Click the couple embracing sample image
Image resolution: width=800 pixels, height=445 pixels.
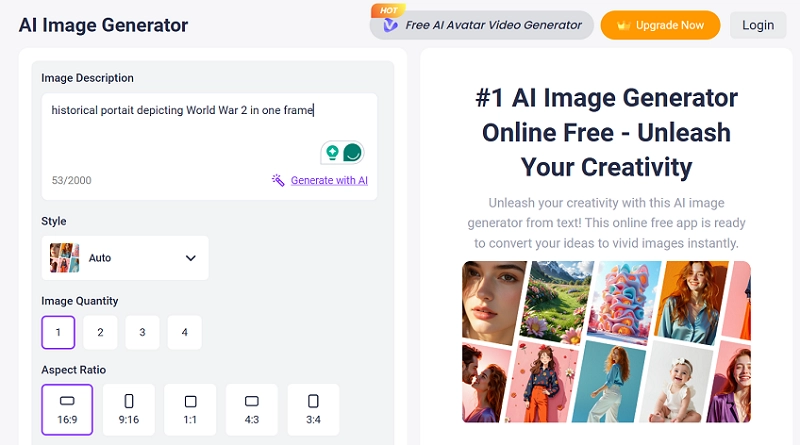click(484, 383)
